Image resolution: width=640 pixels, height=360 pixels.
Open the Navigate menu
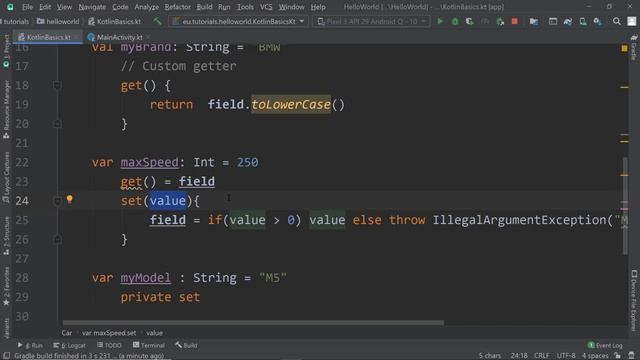(92, 7)
